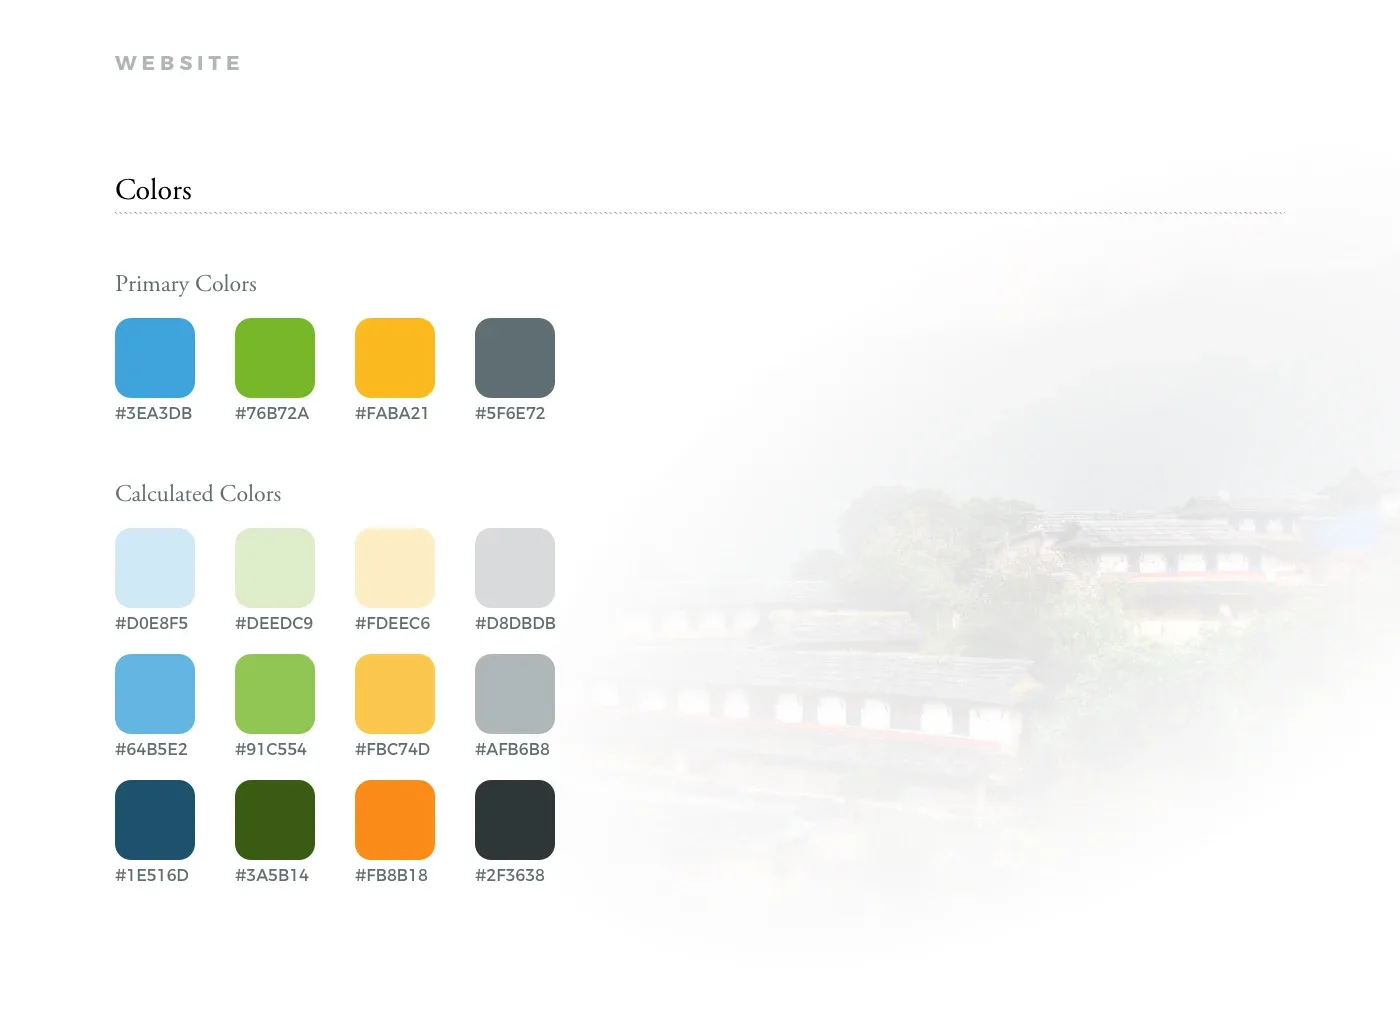Click the #5F6E72 hex label
The image size is (1400, 1009).
510,413
